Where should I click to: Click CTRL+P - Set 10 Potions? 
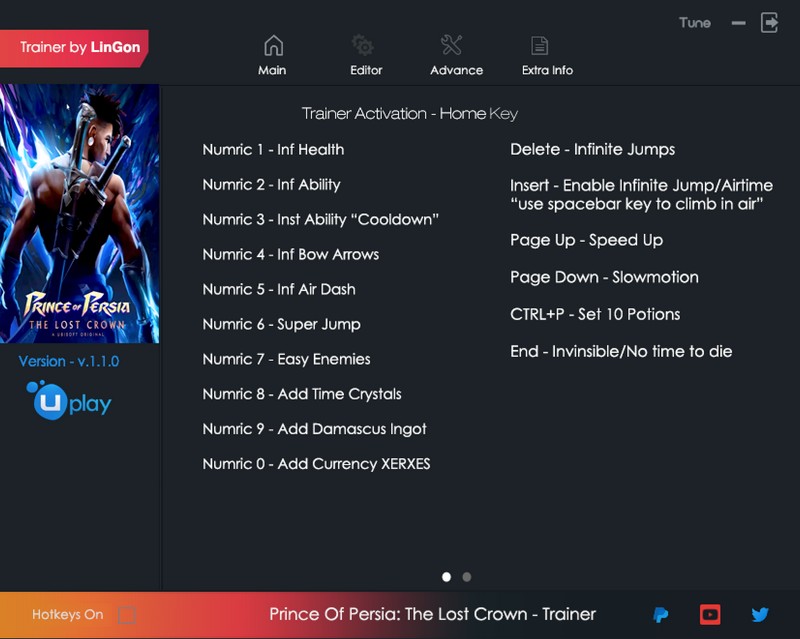[x=595, y=314]
